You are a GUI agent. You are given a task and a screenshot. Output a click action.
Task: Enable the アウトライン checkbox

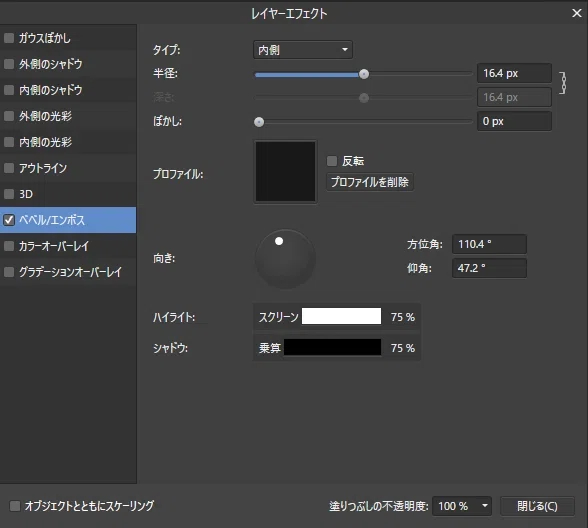pos(9,168)
